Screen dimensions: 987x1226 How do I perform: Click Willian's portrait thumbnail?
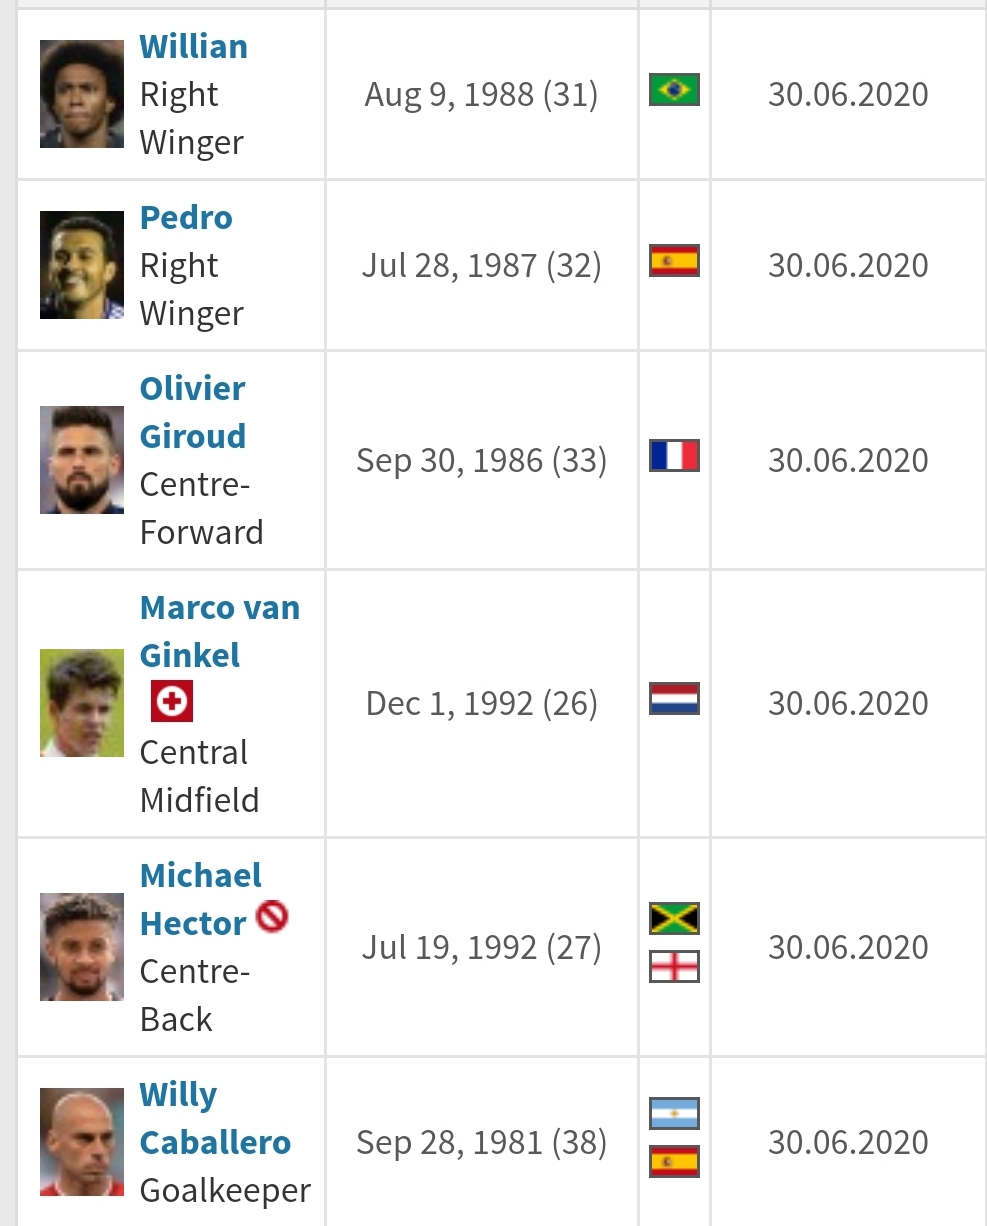[x=82, y=94]
